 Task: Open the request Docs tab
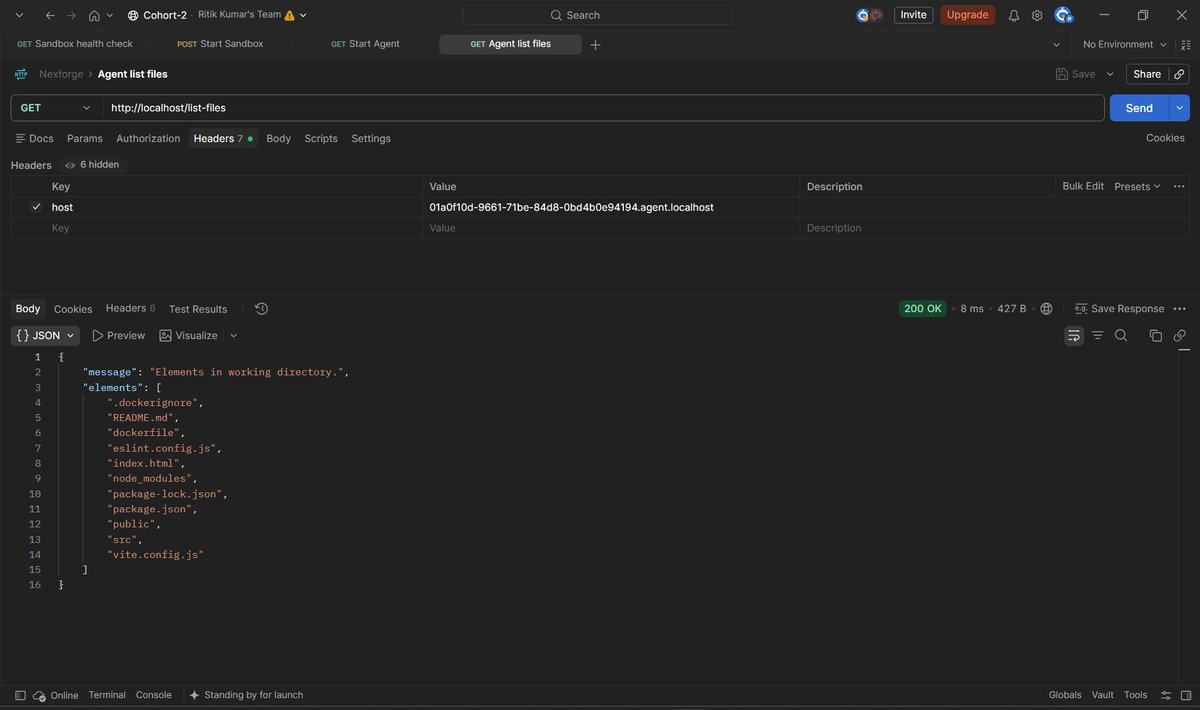35,139
